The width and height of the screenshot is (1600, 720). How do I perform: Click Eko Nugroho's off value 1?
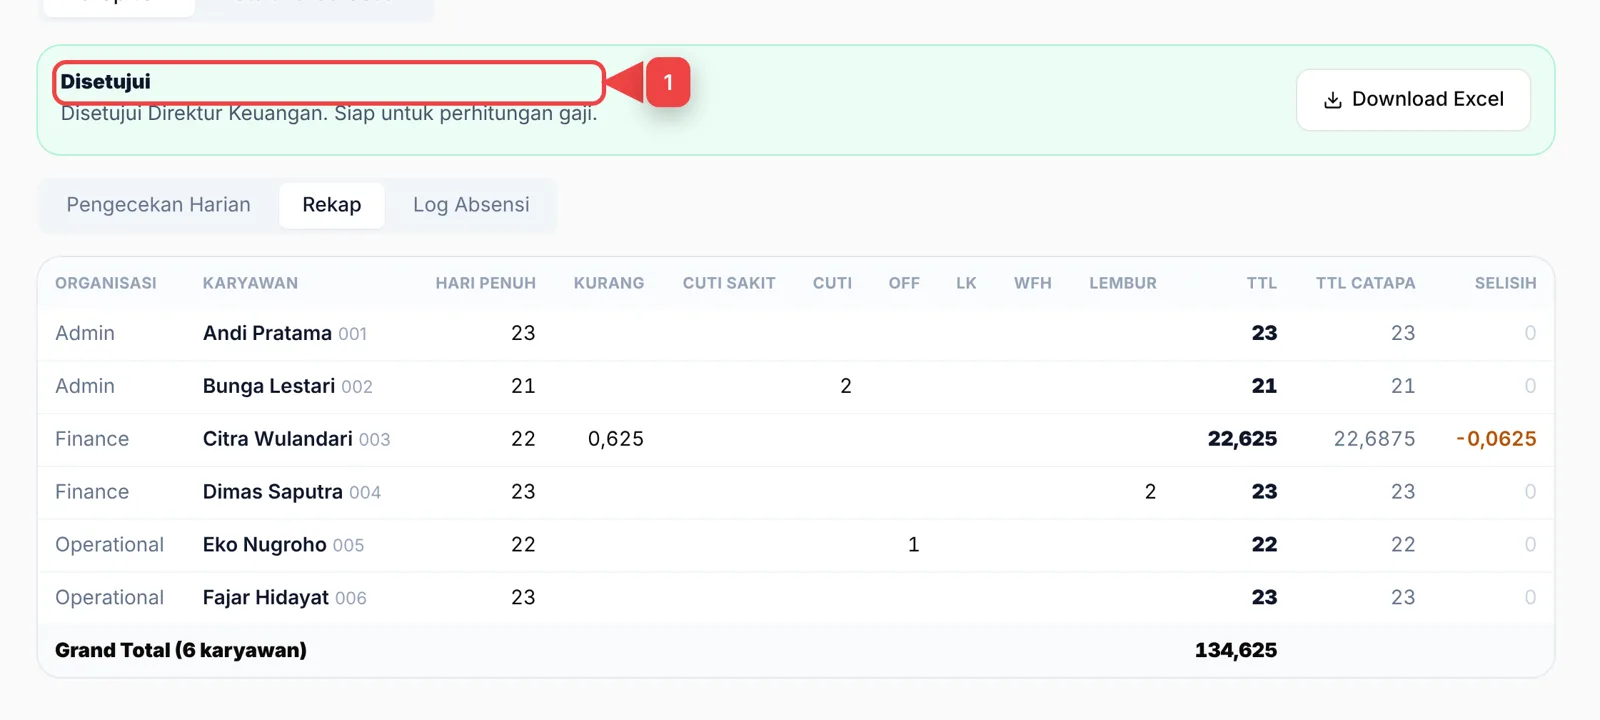913,545
